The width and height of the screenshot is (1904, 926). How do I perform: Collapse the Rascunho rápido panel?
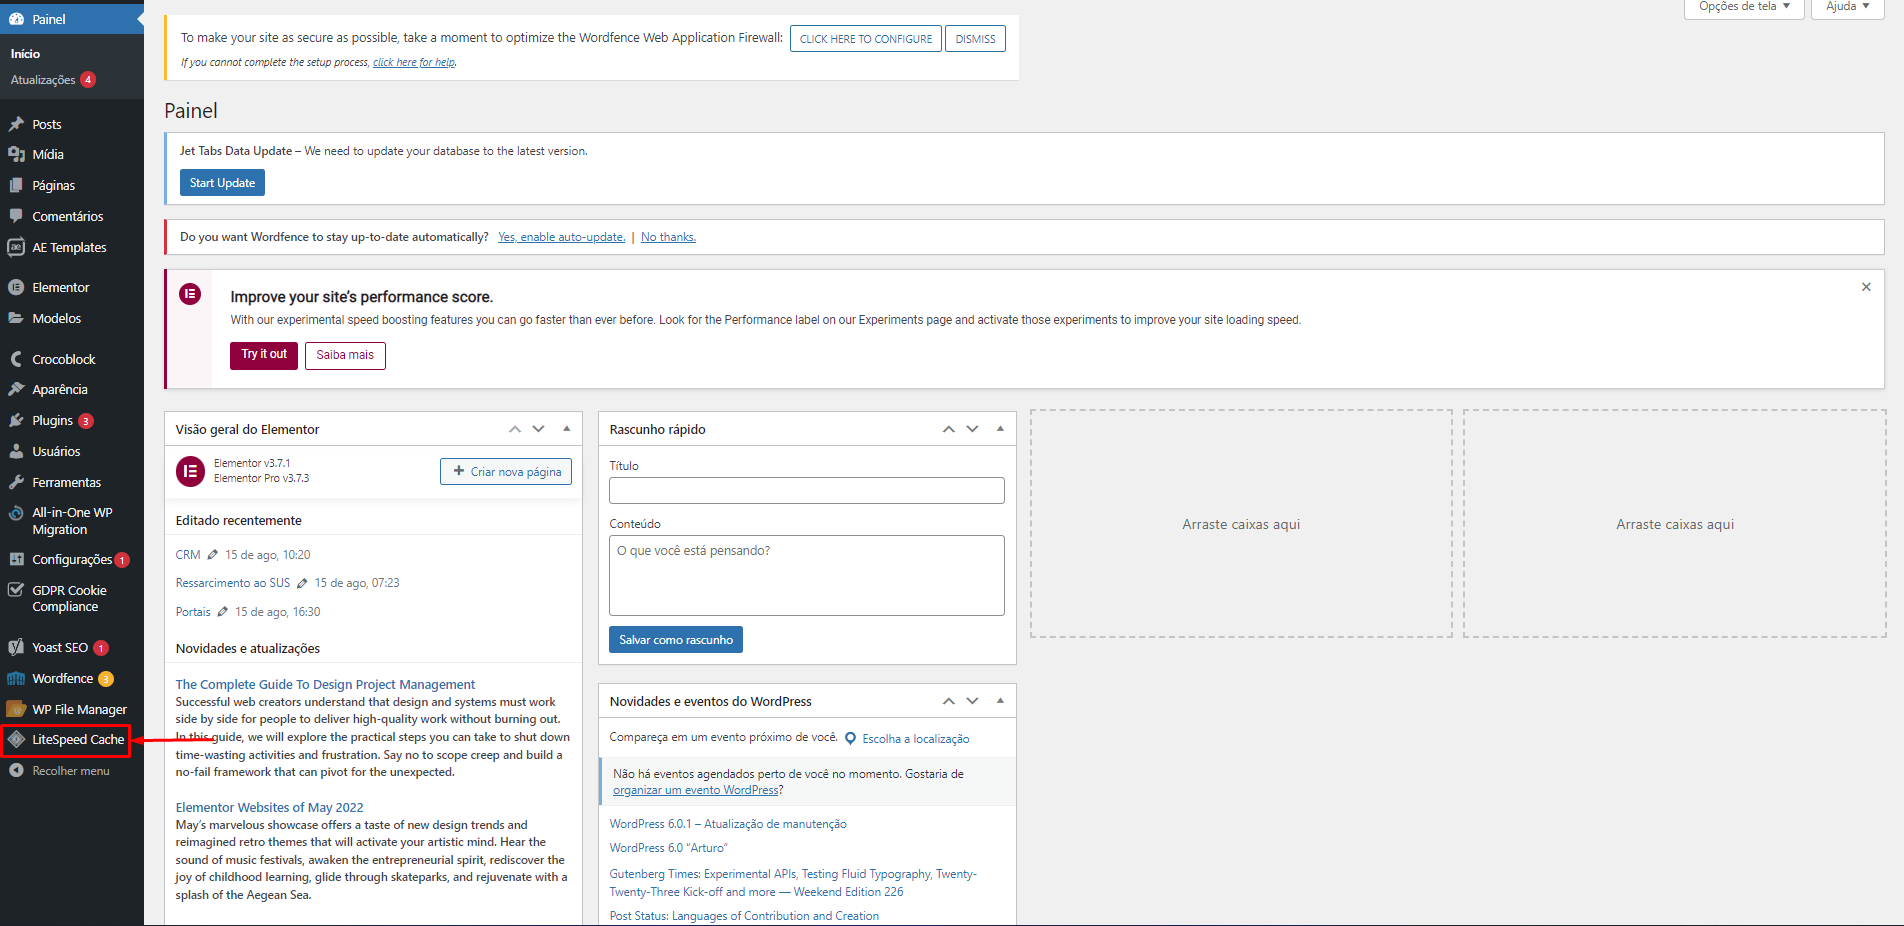click(1000, 429)
